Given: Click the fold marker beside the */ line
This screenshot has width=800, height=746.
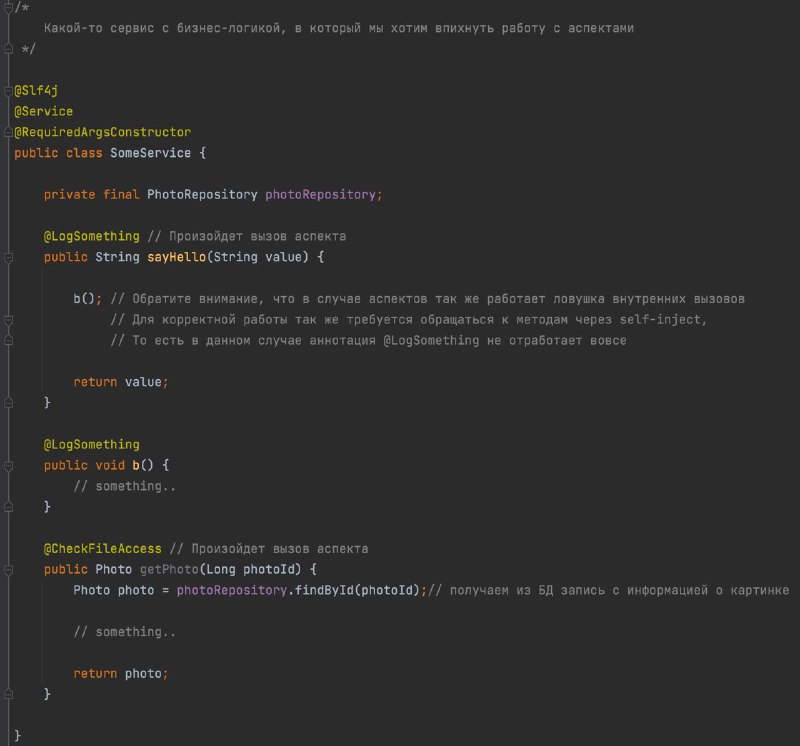Looking at the screenshot, I should [8, 49].
